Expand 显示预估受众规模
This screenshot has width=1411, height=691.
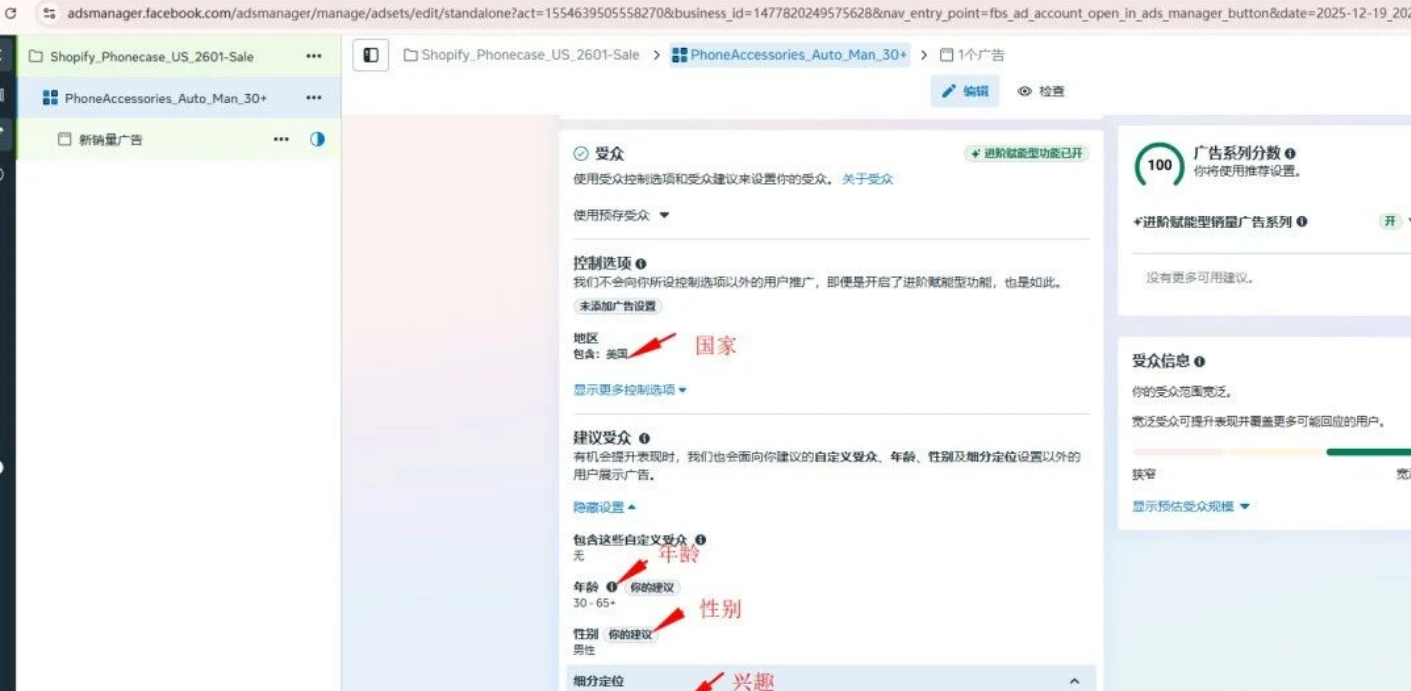click(x=1191, y=507)
